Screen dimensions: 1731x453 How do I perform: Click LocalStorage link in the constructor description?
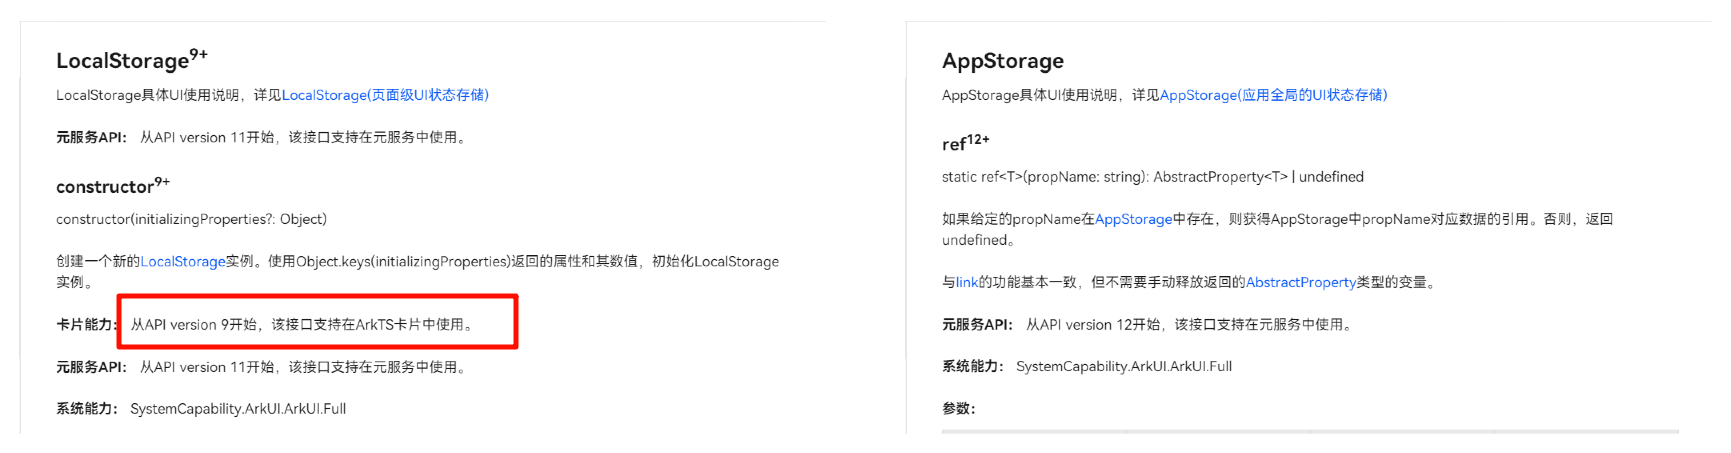click(x=183, y=261)
